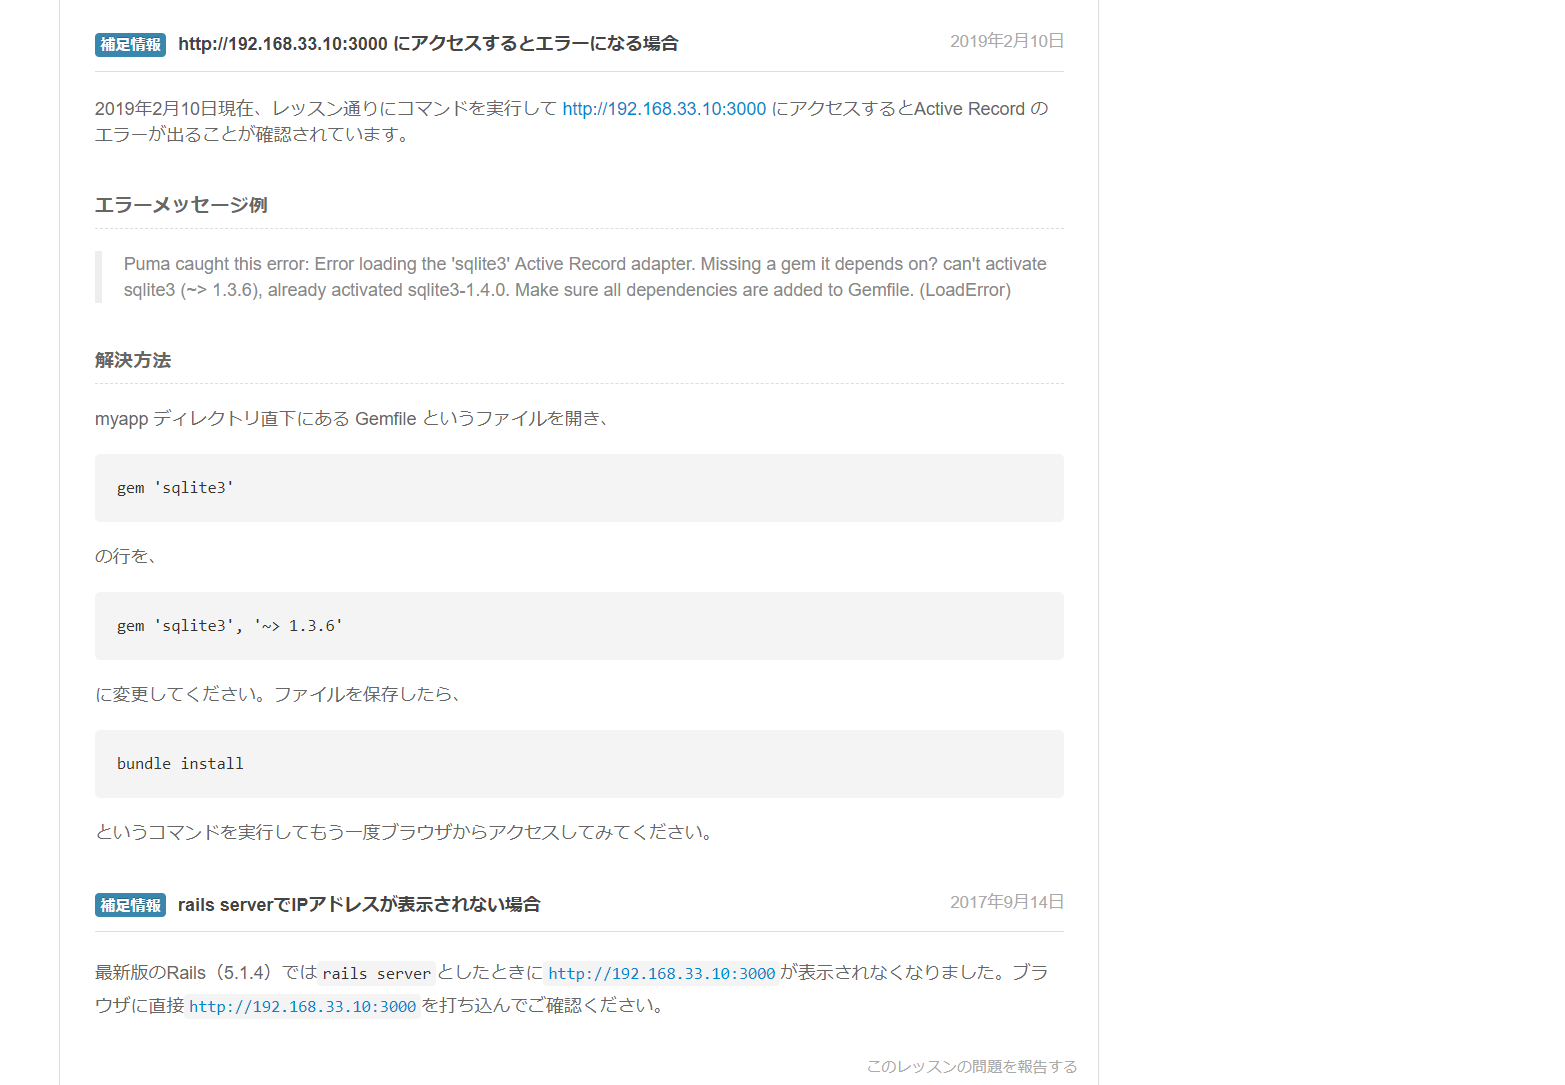1565x1085 pixels.
Task: Click the top 補足情報 badge
Action: pos(130,44)
